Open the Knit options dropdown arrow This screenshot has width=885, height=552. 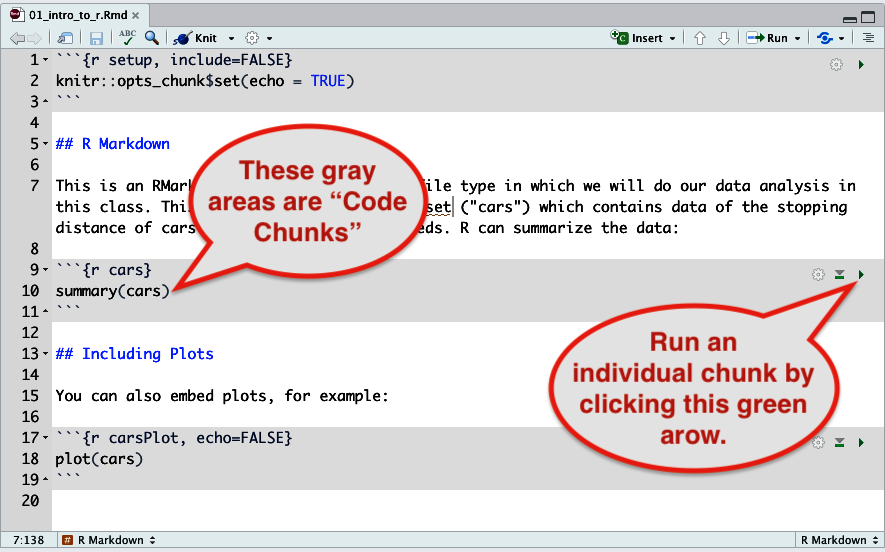pyautogui.click(x=231, y=38)
